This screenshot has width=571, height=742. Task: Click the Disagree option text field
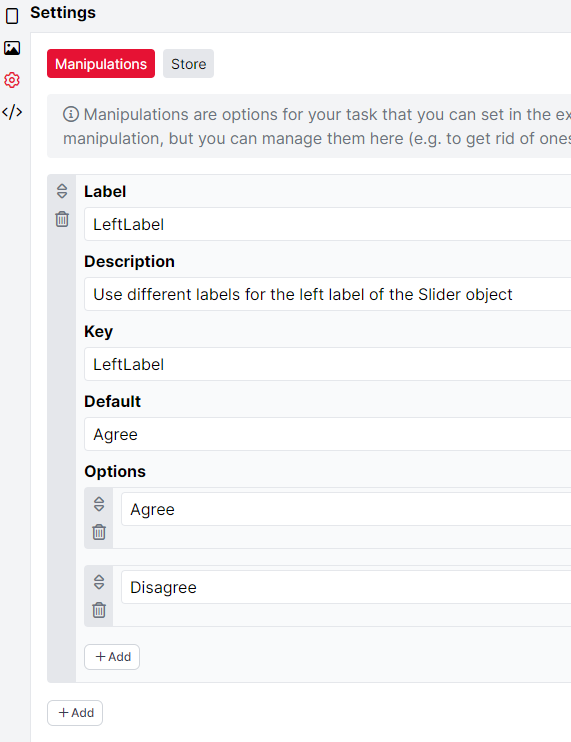[x=346, y=587]
